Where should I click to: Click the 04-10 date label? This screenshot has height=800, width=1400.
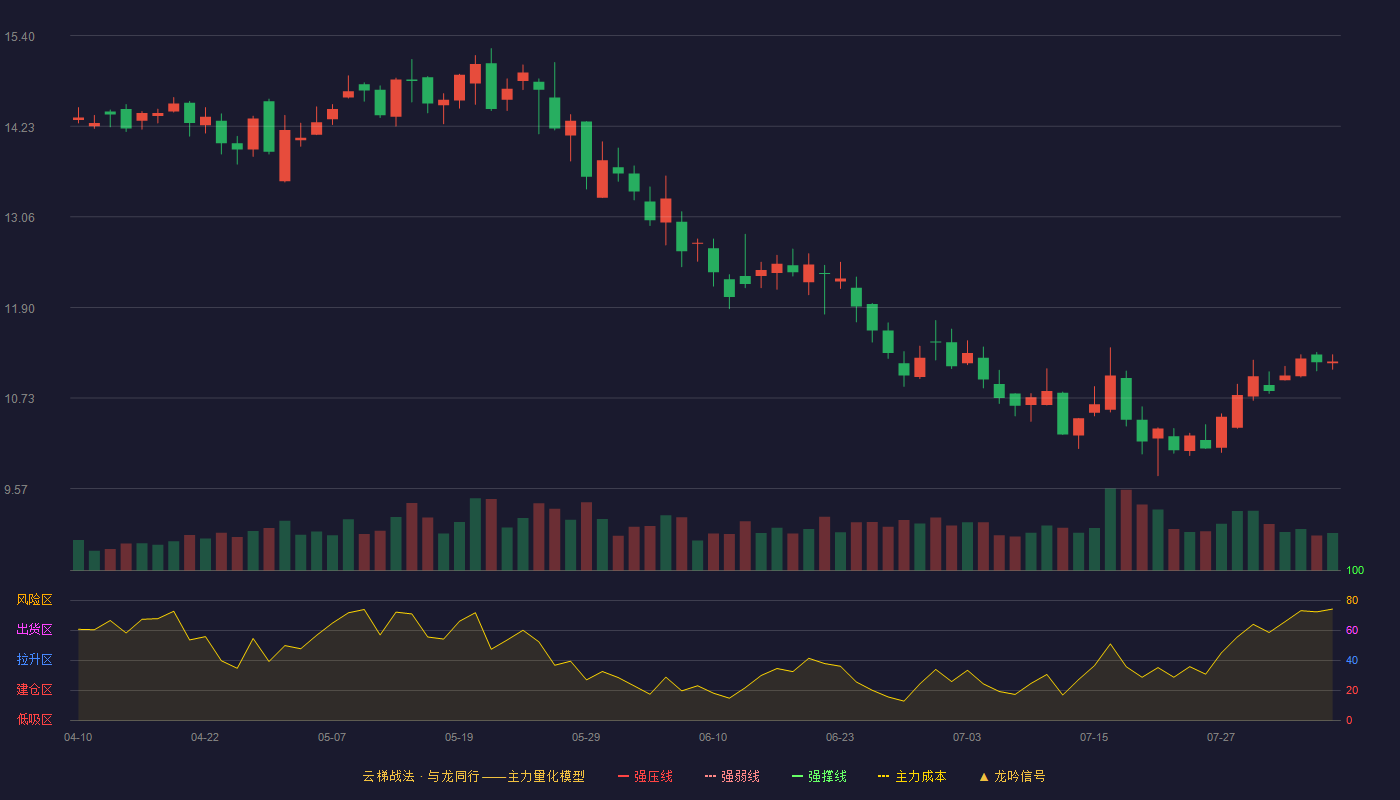78,737
